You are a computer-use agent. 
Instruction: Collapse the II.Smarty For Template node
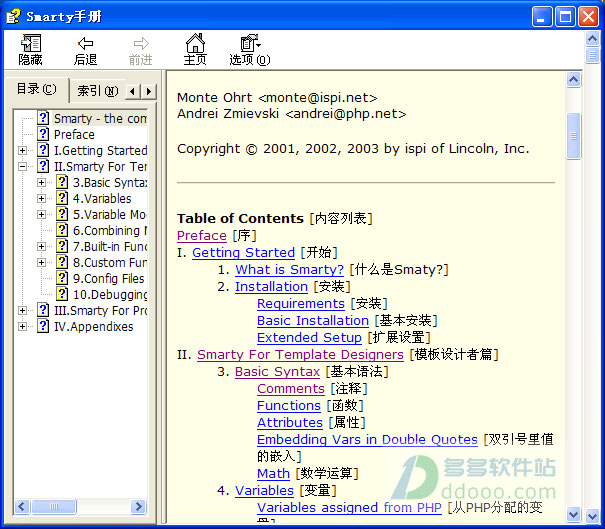point(23,167)
